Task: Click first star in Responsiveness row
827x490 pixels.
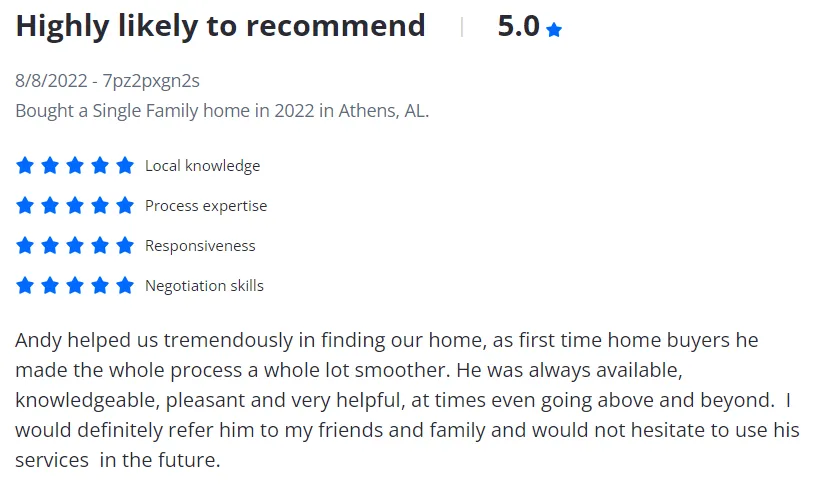Action: (x=25, y=245)
